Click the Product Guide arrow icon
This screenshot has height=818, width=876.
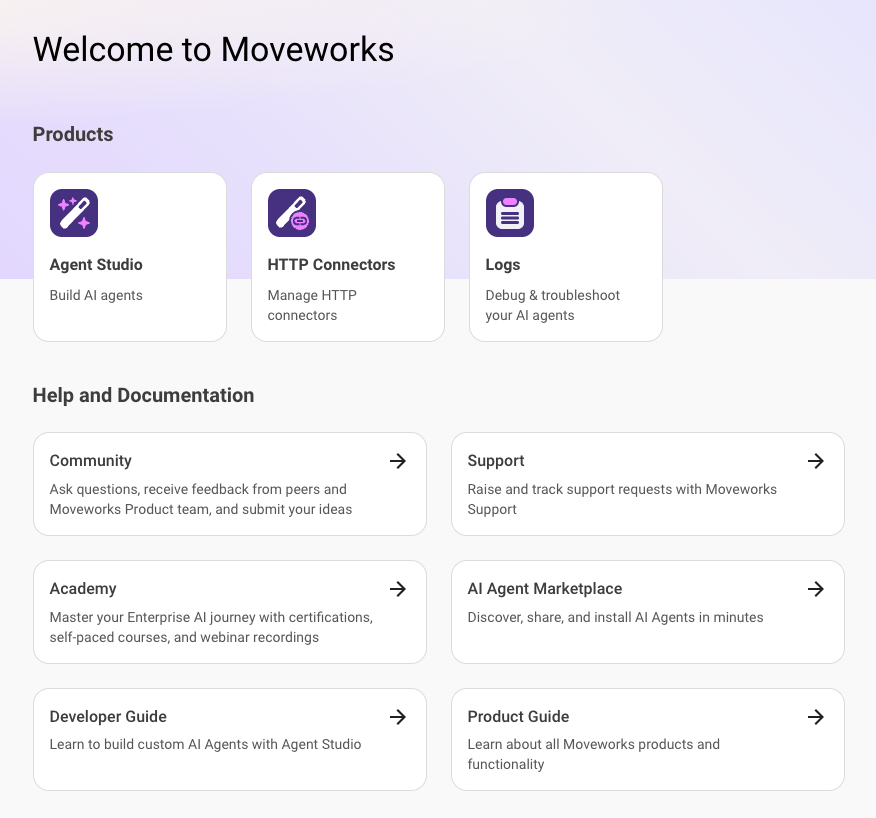(x=816, y=717)
